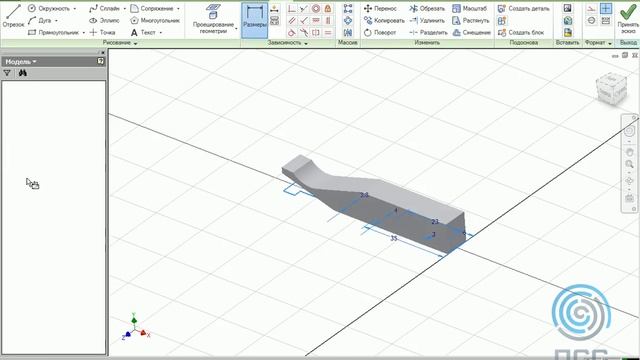The width and height of the screenshot is (640, 360).
Task: Click the Проецирование геометрии tool
Action: coord(213,19)
